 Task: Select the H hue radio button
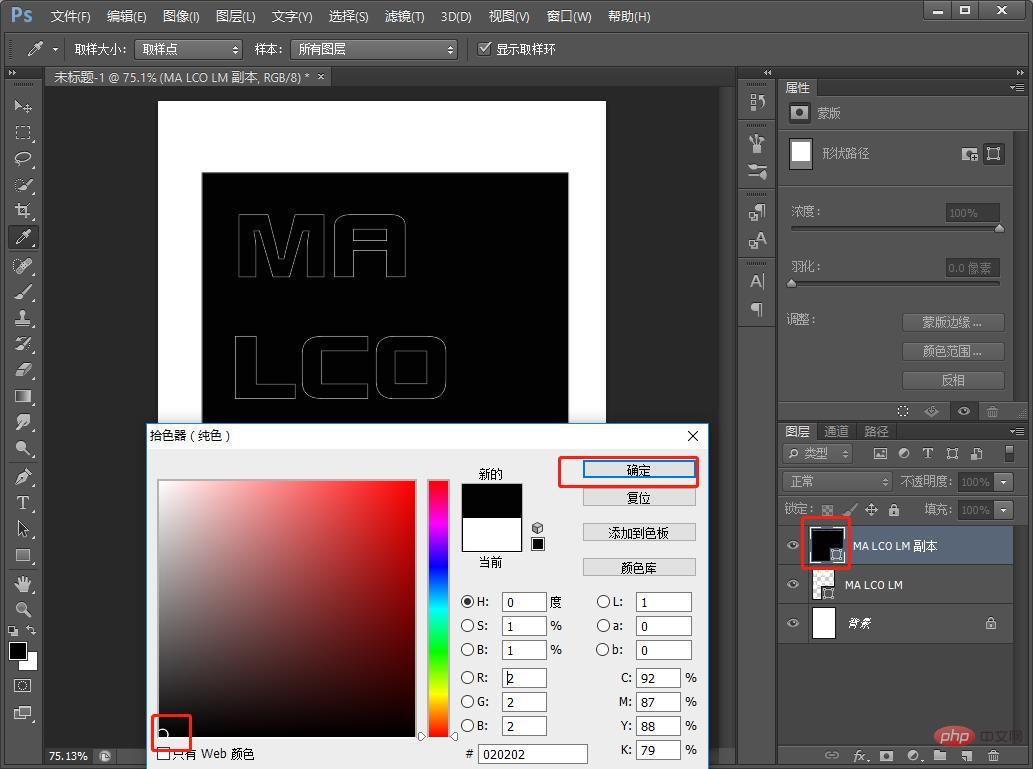[x=467, y=601]
